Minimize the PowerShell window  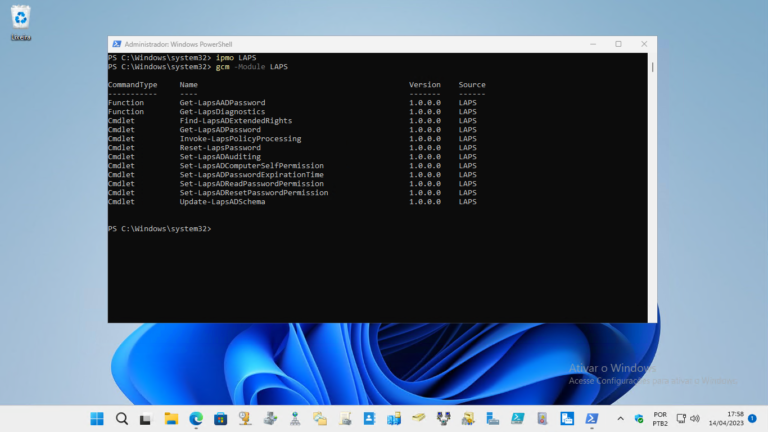(x=593, y=44)
